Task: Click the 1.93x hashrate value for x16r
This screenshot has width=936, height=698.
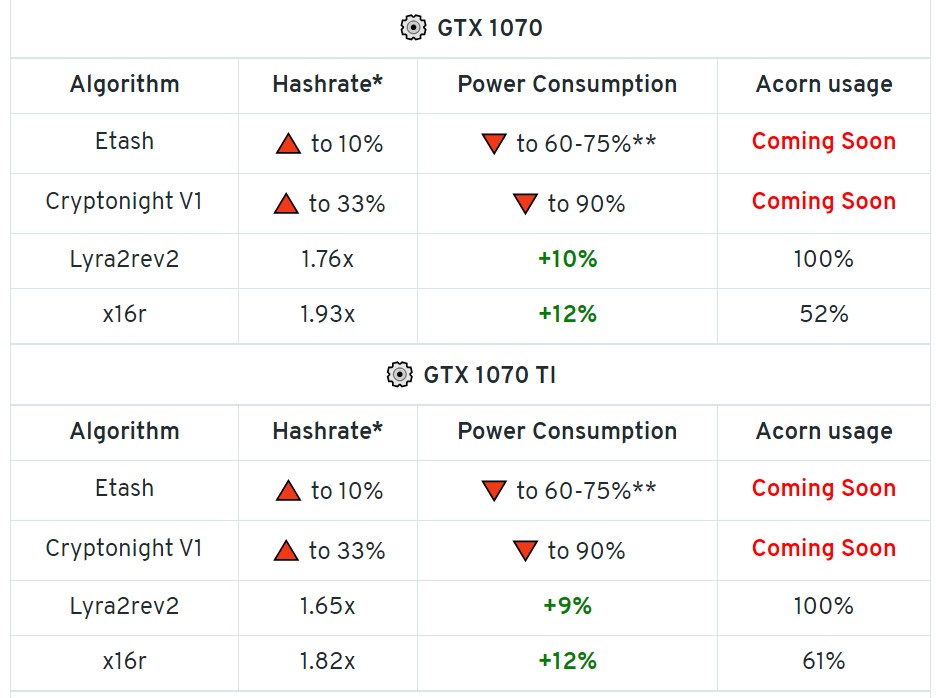Action: click(327, 314)
